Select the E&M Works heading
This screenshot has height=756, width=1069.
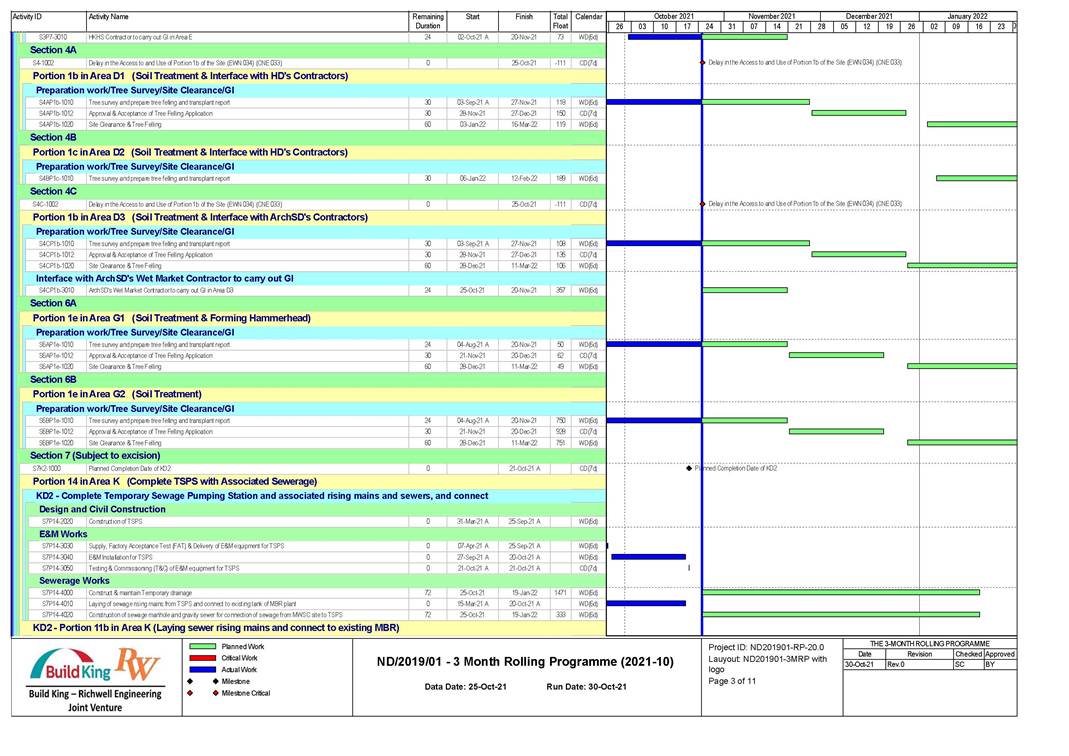63,534
